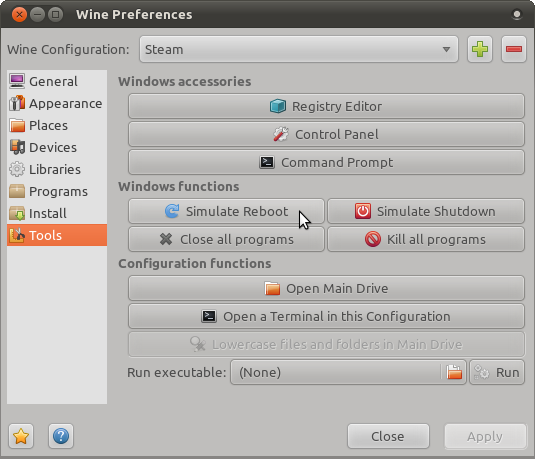This screenshot has width=535, height=459.
Task: Click the red minus remove configuration icon
Action: [514, 49]
